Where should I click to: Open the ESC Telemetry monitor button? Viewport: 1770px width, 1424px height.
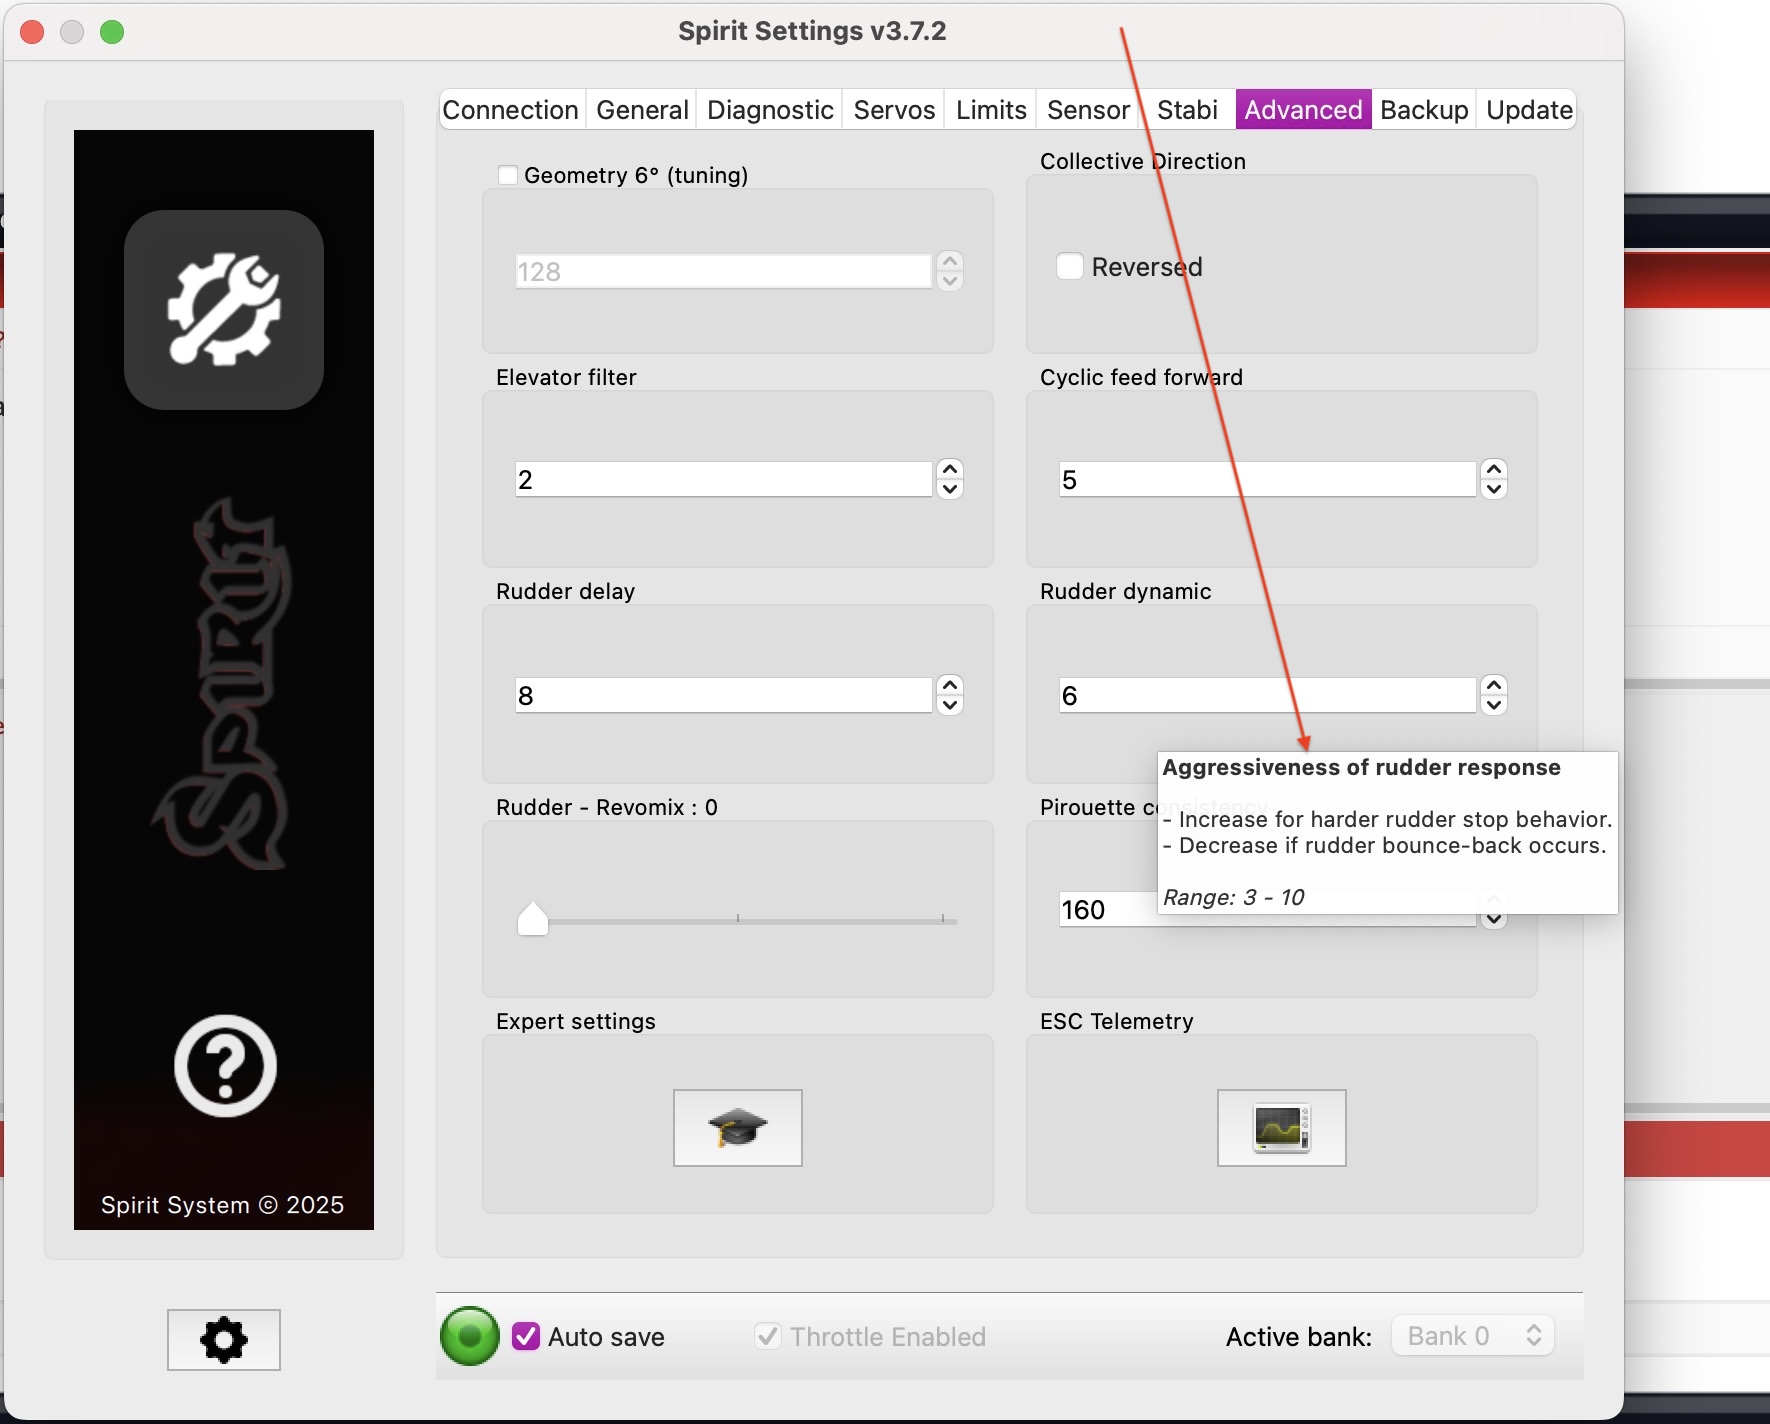[1281, 1127]
